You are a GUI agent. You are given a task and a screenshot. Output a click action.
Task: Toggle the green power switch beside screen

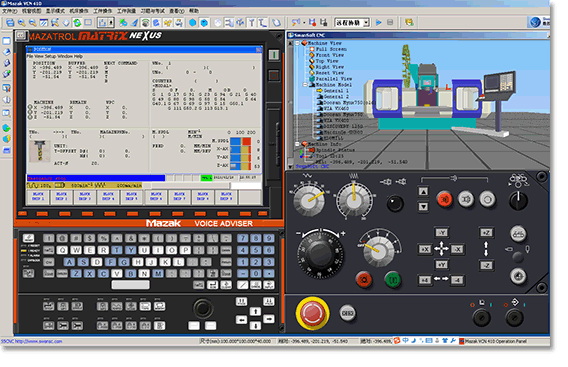point(274,55)
